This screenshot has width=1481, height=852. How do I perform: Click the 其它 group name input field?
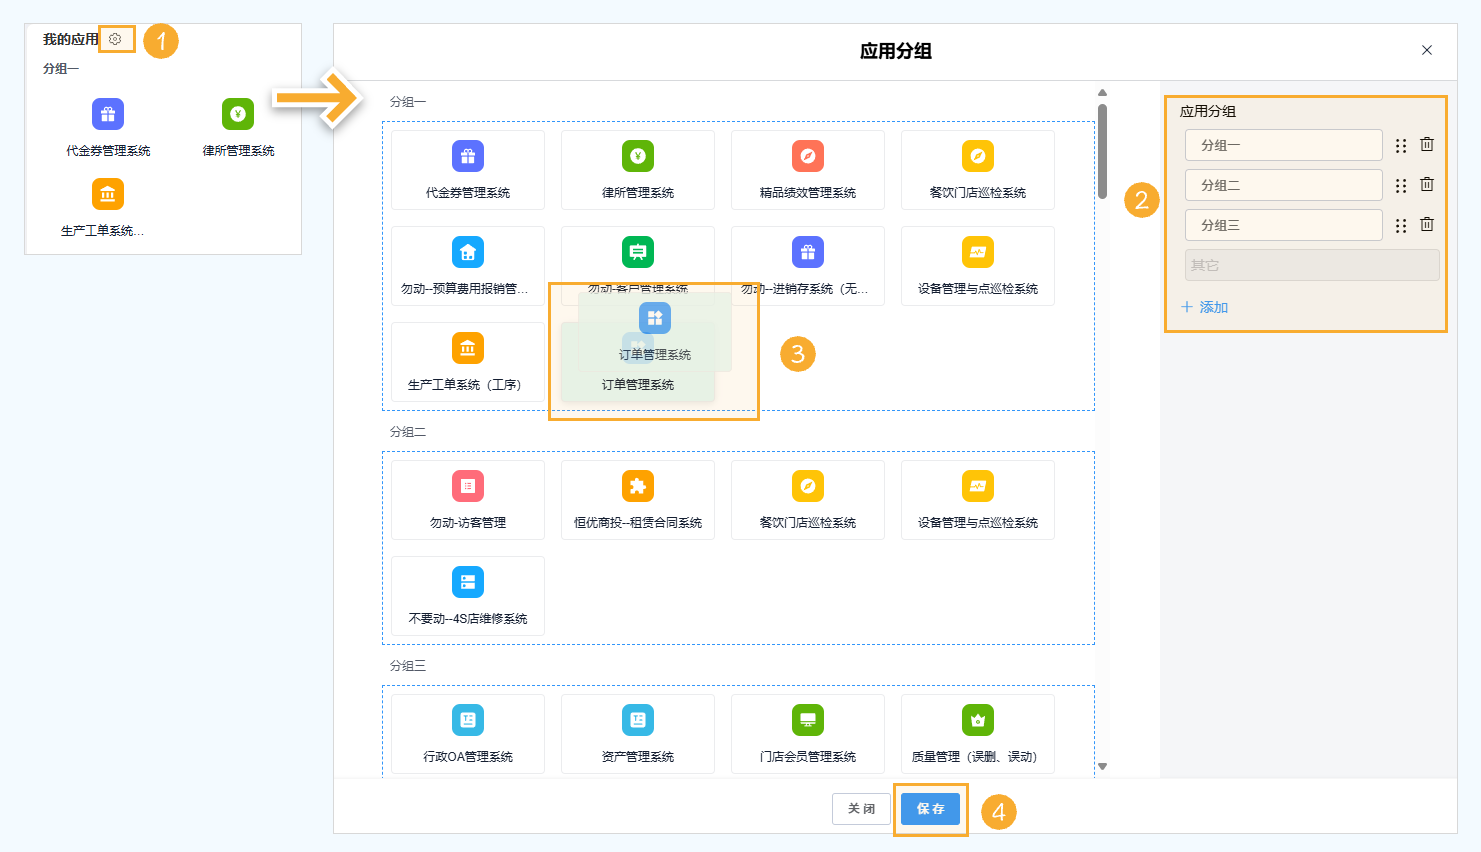(x=1311, y=264)
